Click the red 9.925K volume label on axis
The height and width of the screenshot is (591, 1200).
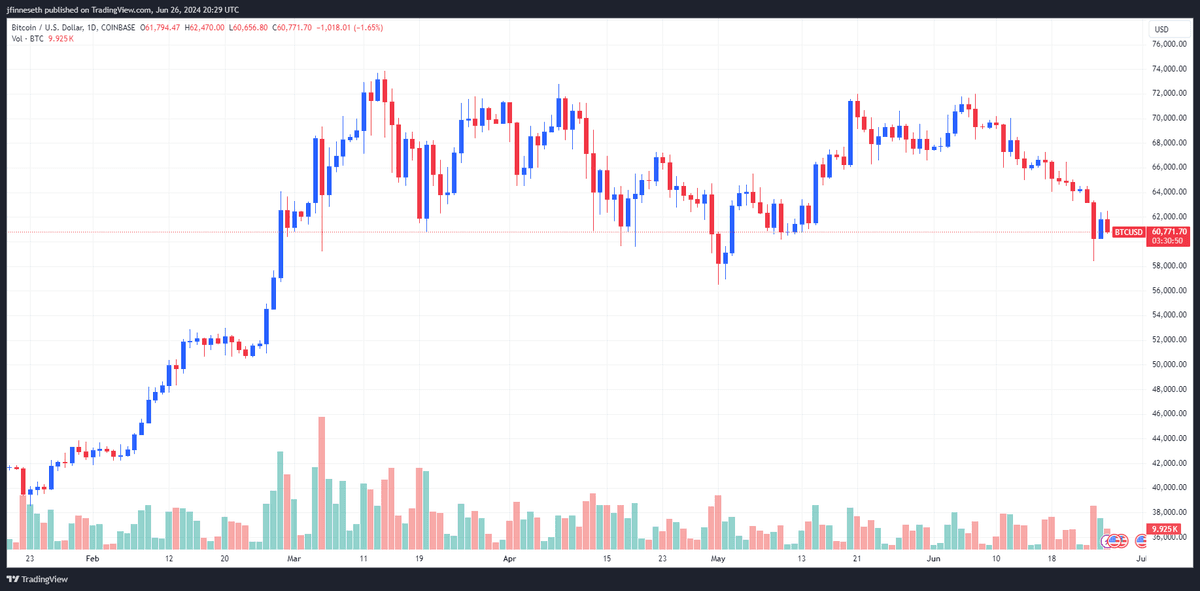pyautogui.click(x=1163, y=528)
